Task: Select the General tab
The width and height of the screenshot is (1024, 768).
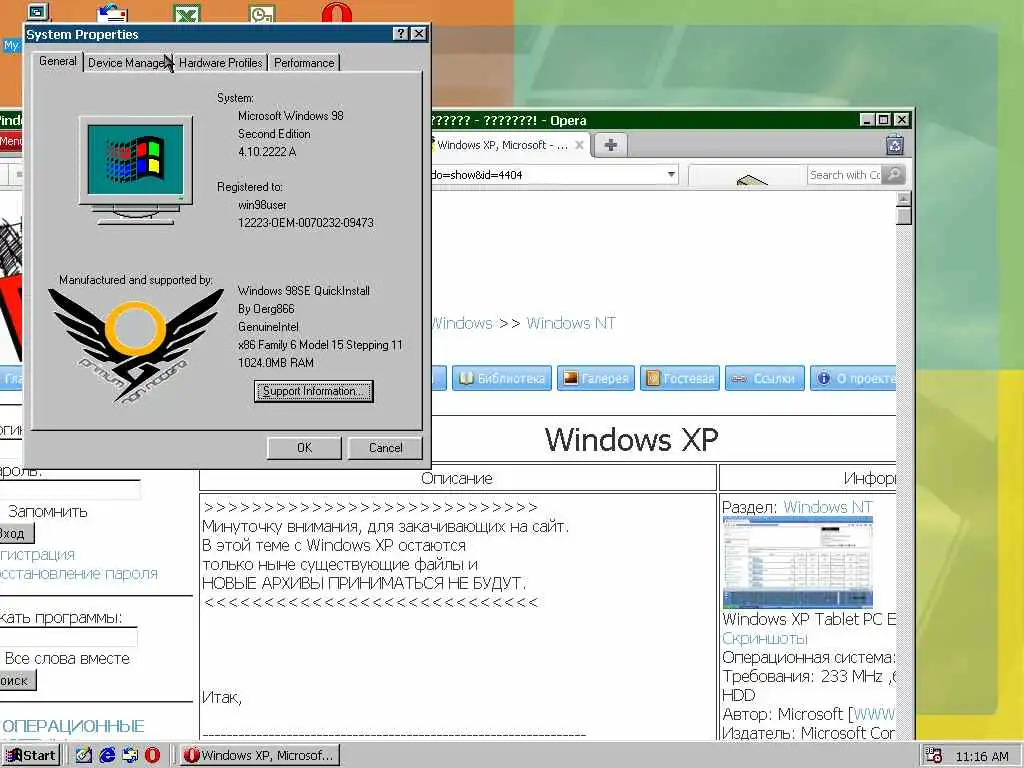Action: [x=57, y=61]
